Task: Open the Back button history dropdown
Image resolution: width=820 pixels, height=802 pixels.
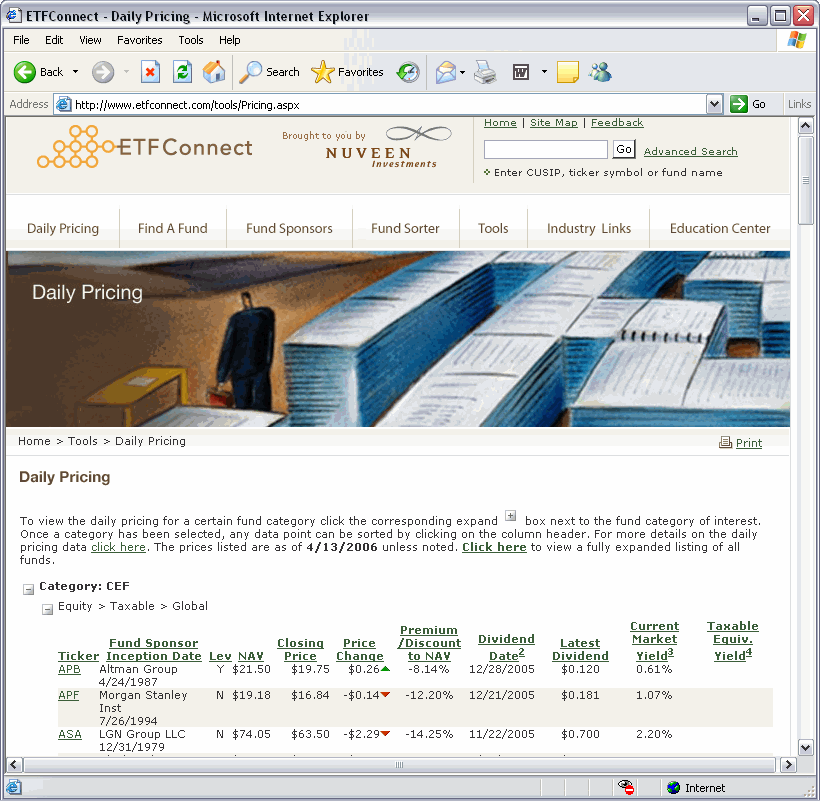Action: [75, 72]
